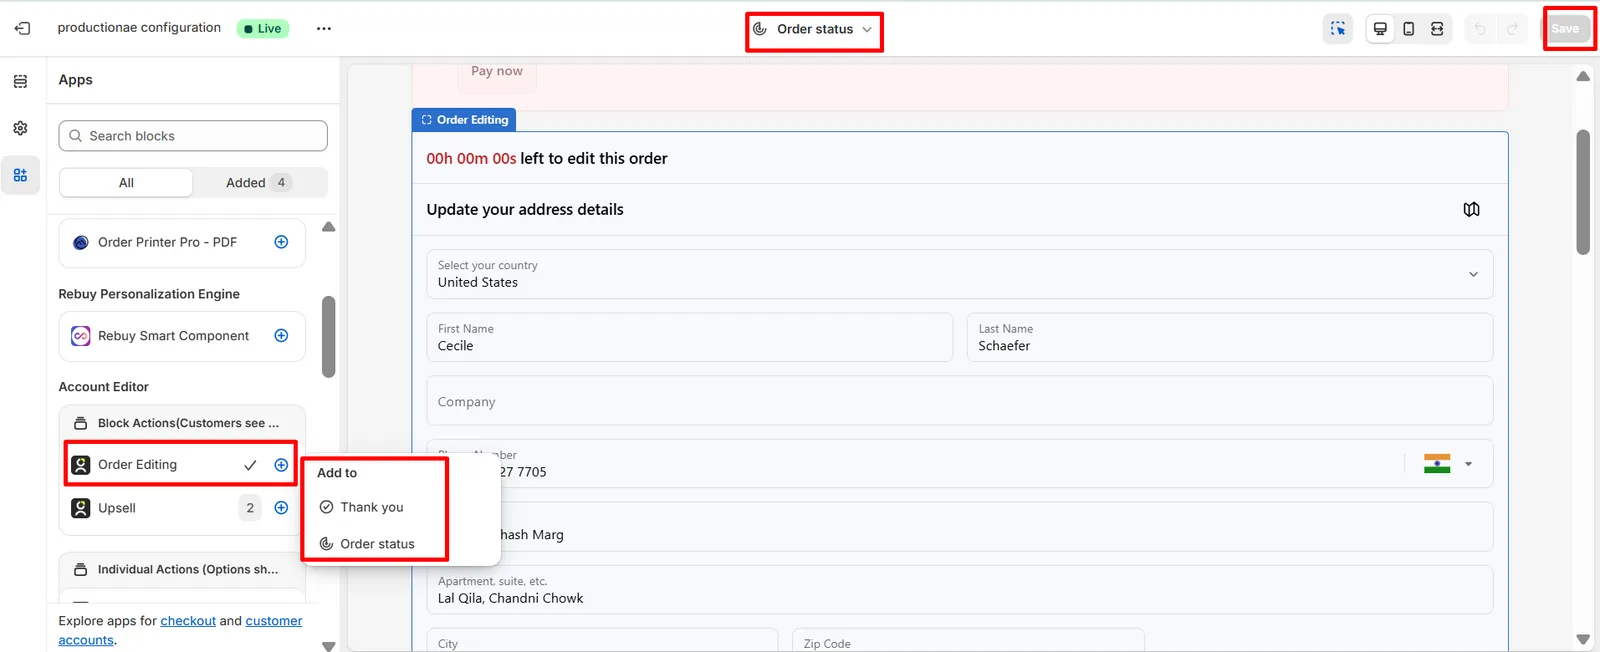Select the Added blocks tab
The image size is (1600, 652).
[x=259, y=182]
